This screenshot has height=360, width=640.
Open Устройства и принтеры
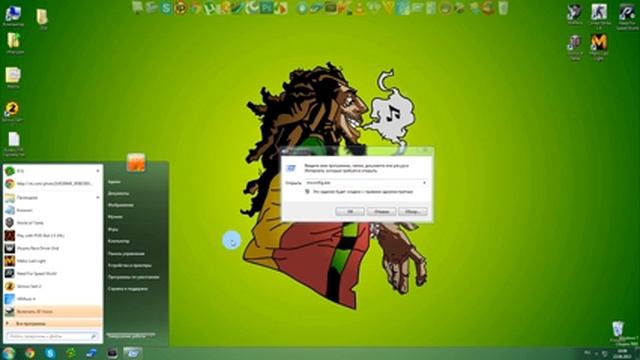tap(130, 265)
